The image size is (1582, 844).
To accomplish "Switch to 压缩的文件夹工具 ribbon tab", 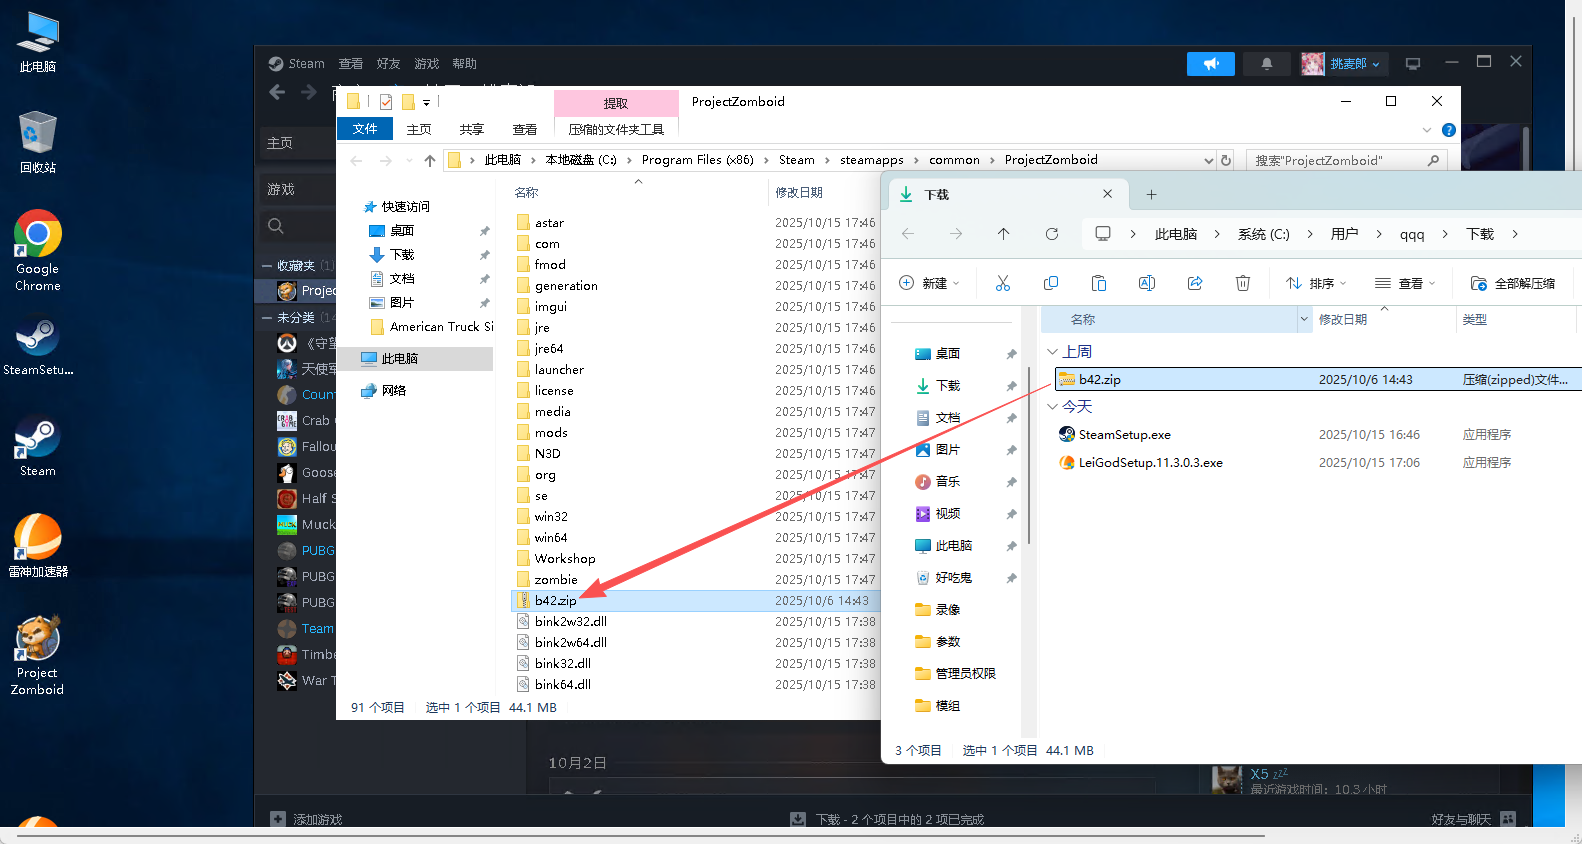I will (x=616, y=129).
